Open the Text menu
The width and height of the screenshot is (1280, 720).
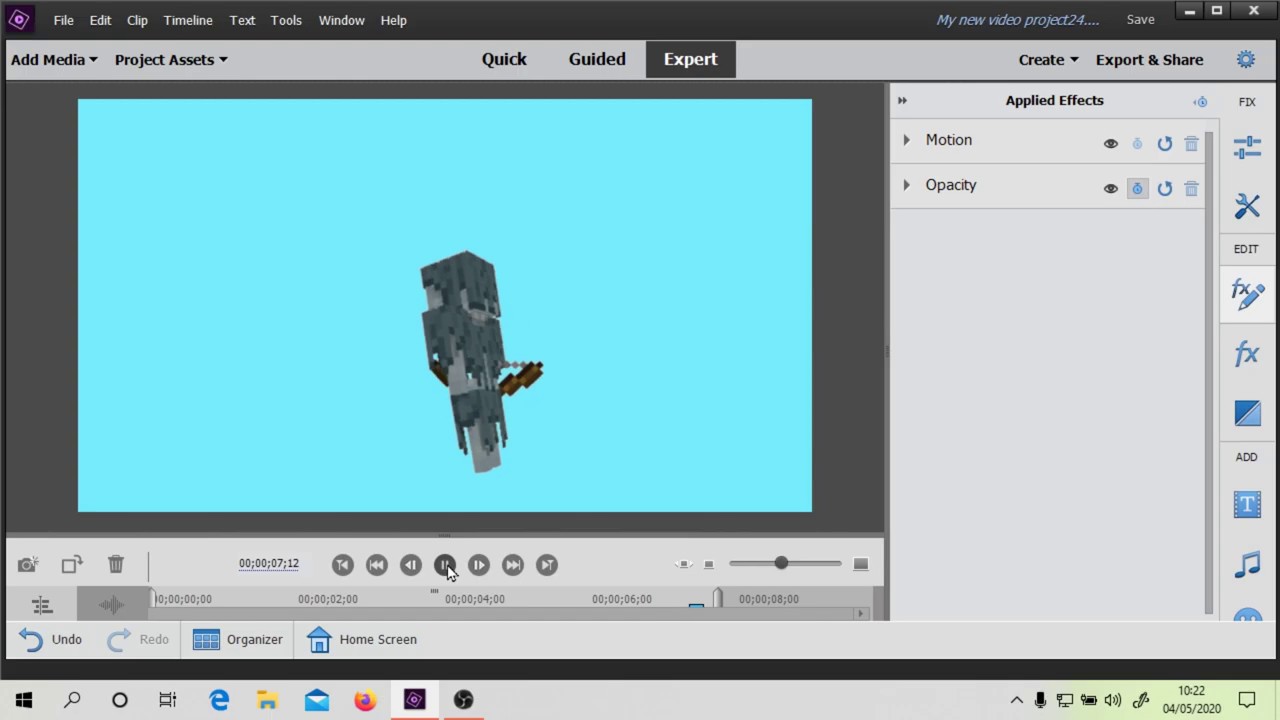(242, 20)
